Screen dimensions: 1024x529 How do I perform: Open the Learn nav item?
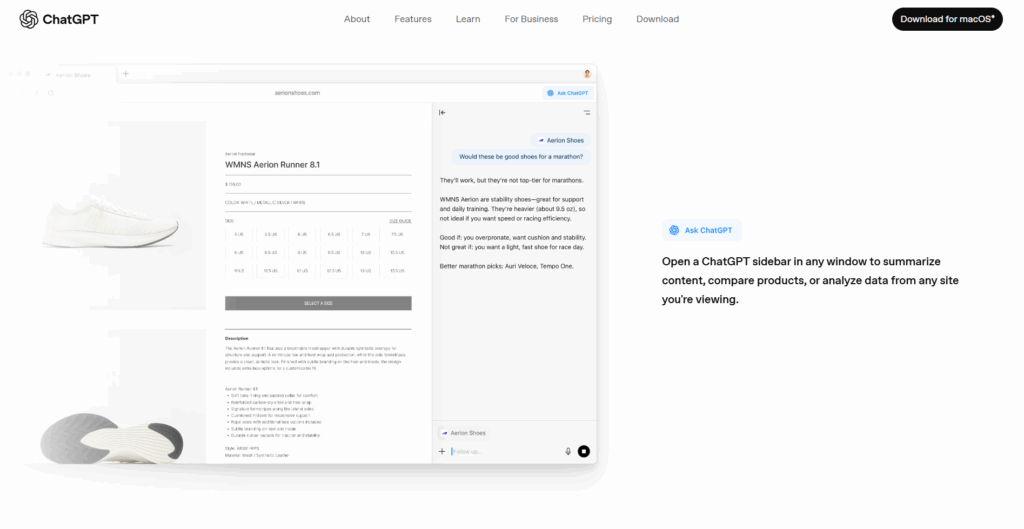click(x=468, y=19)
